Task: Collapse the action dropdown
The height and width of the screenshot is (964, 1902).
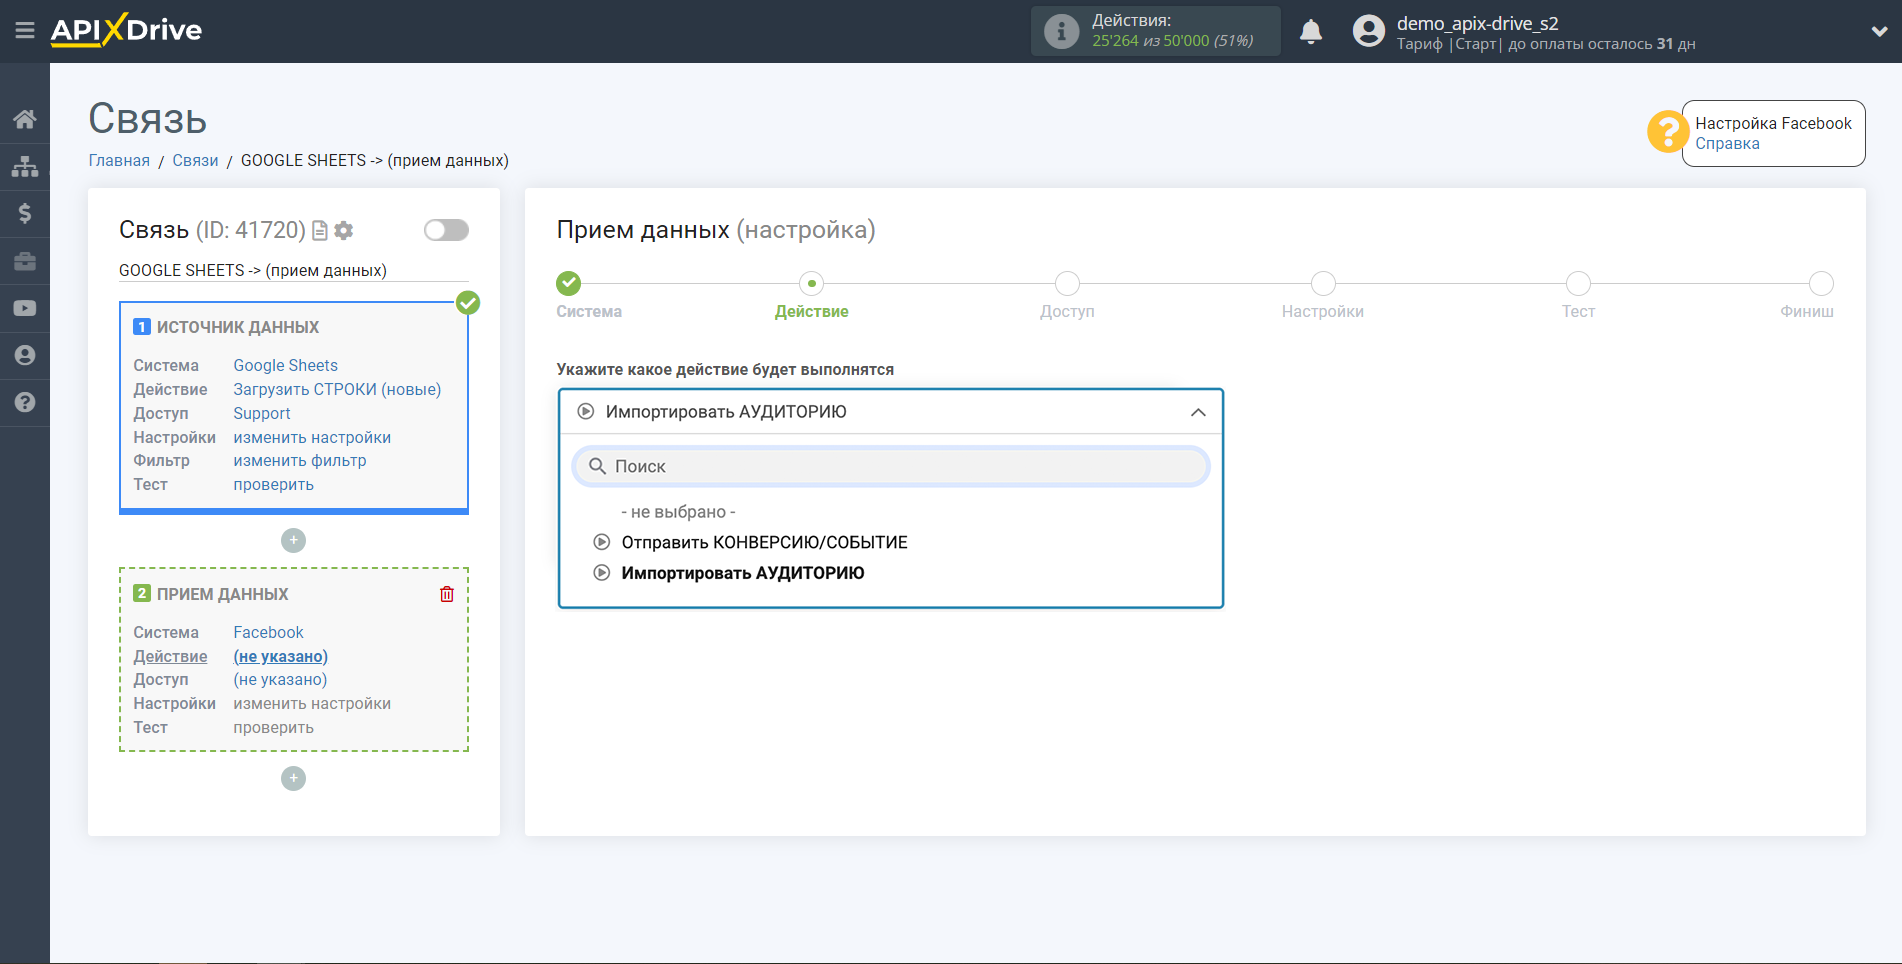Action: point(1198,412)
